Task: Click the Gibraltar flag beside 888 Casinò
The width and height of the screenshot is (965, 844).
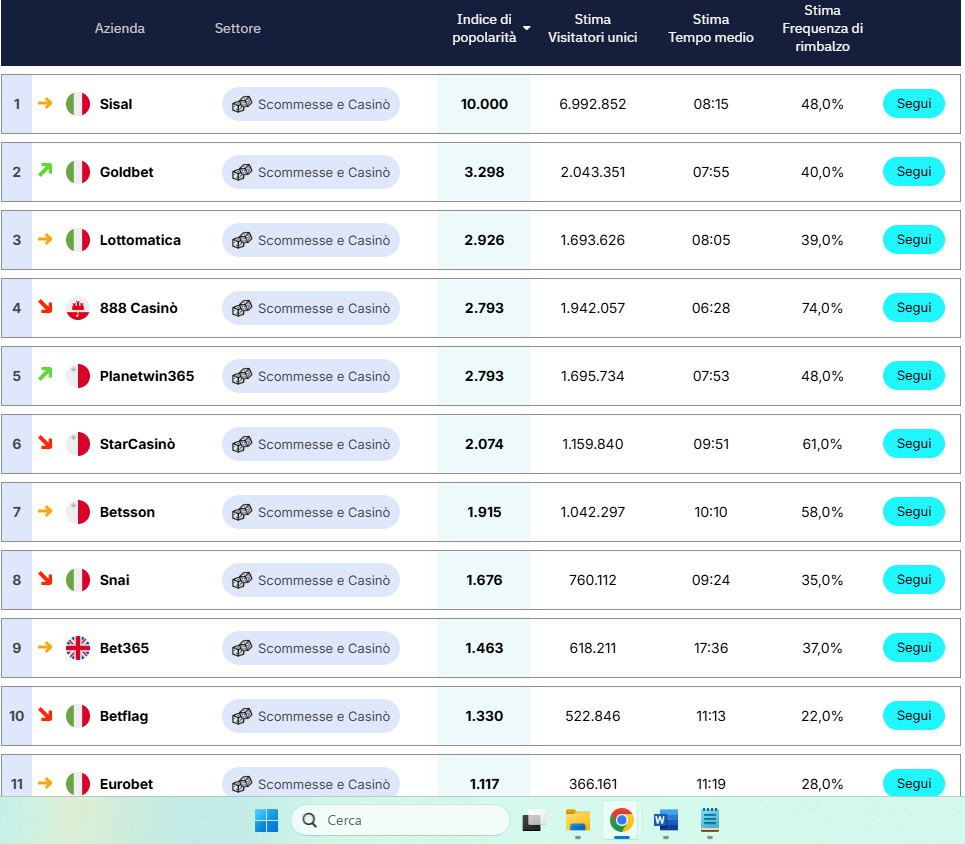Action: (78, 308)
